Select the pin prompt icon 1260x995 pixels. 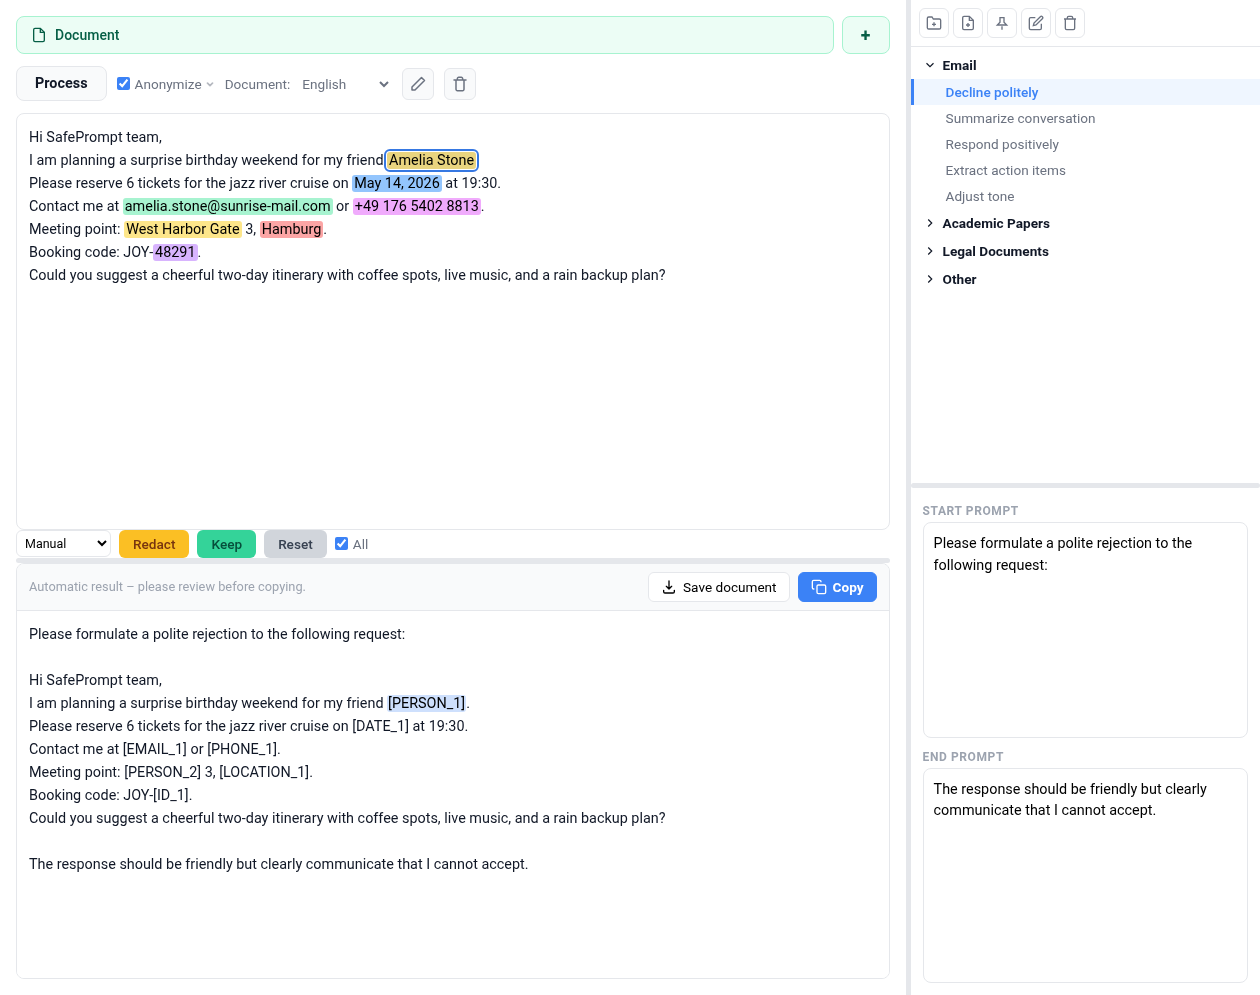click(x=1001, y=22)
